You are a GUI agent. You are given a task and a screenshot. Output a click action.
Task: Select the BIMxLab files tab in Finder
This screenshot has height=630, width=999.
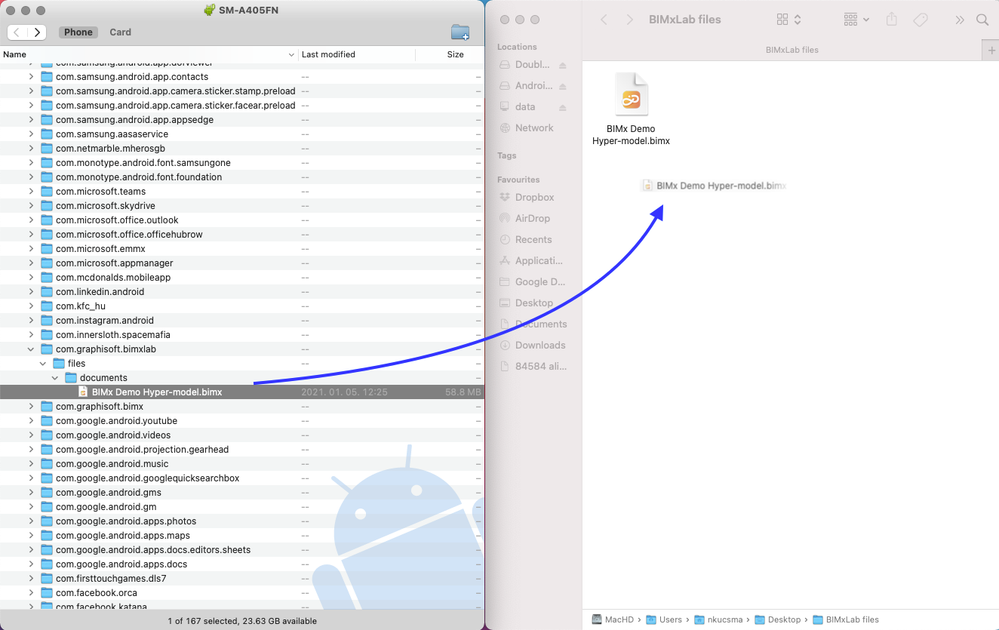[x=791, y=50]
